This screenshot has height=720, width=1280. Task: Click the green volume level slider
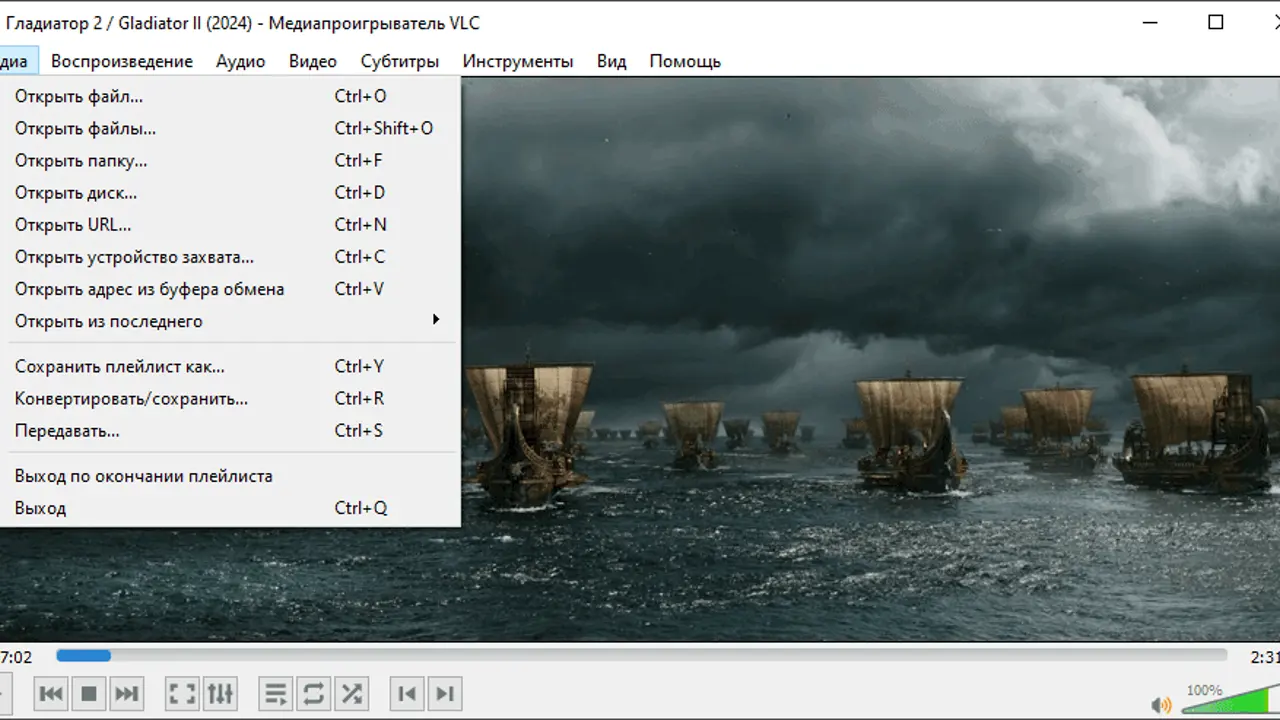click(x=1235, y=700)
